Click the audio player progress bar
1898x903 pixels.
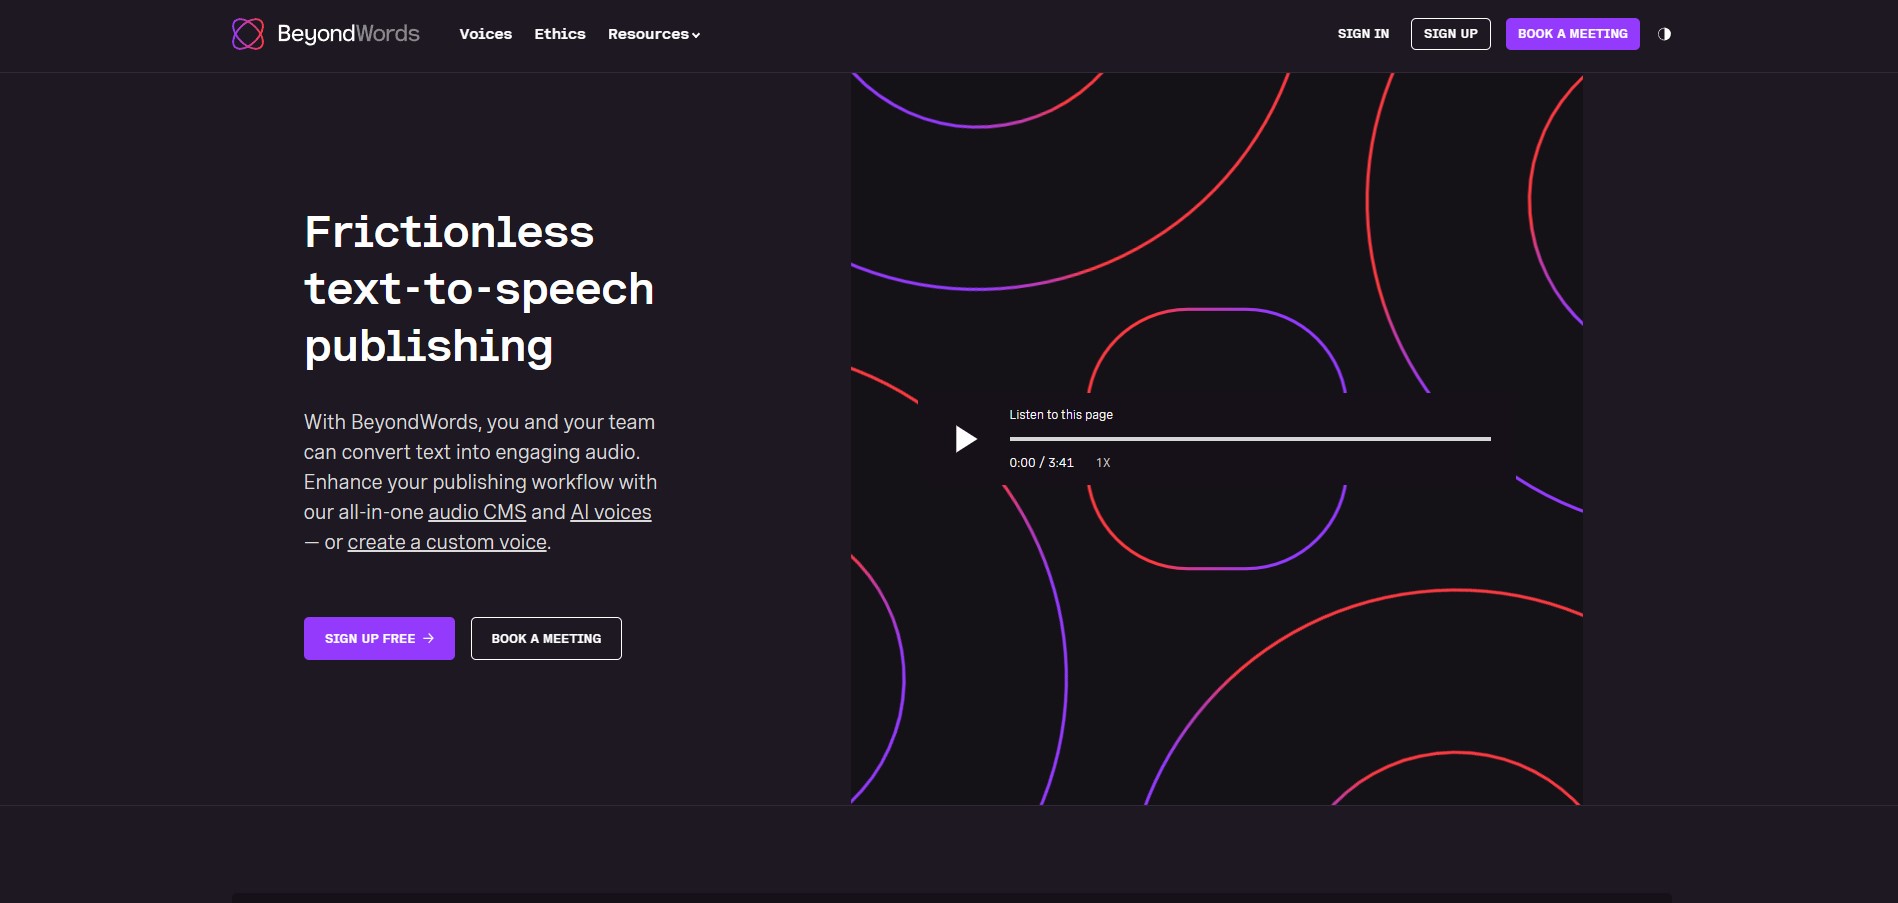click(1250, 438)
